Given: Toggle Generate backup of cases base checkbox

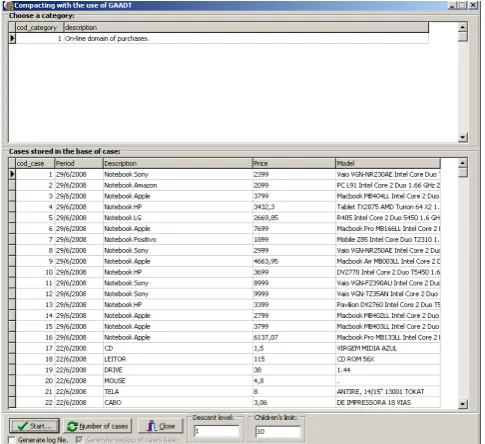Looking at the screenshot, I should 79,440.
